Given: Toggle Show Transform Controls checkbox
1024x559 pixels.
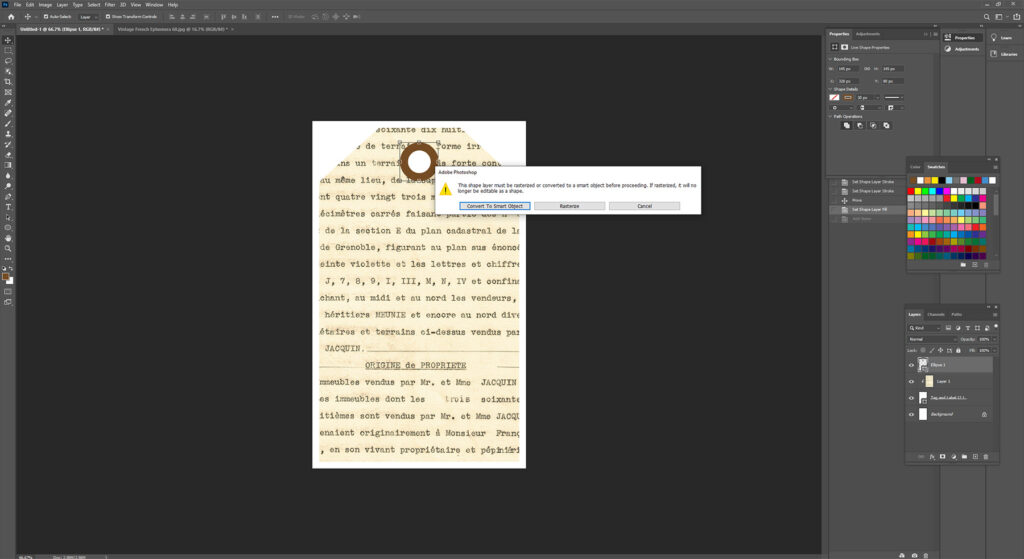Looking at the screenshot, I should [x=109, y=17].
